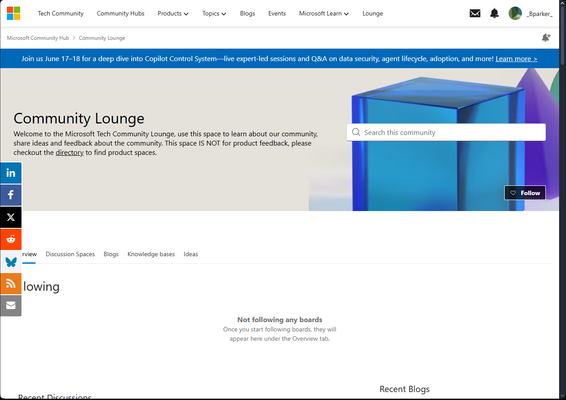Share on Bluesky via butterfly icon
Image resolution: width=566 pixels, height=400 pixels.
pyautogui.click(x=11, y=261)
